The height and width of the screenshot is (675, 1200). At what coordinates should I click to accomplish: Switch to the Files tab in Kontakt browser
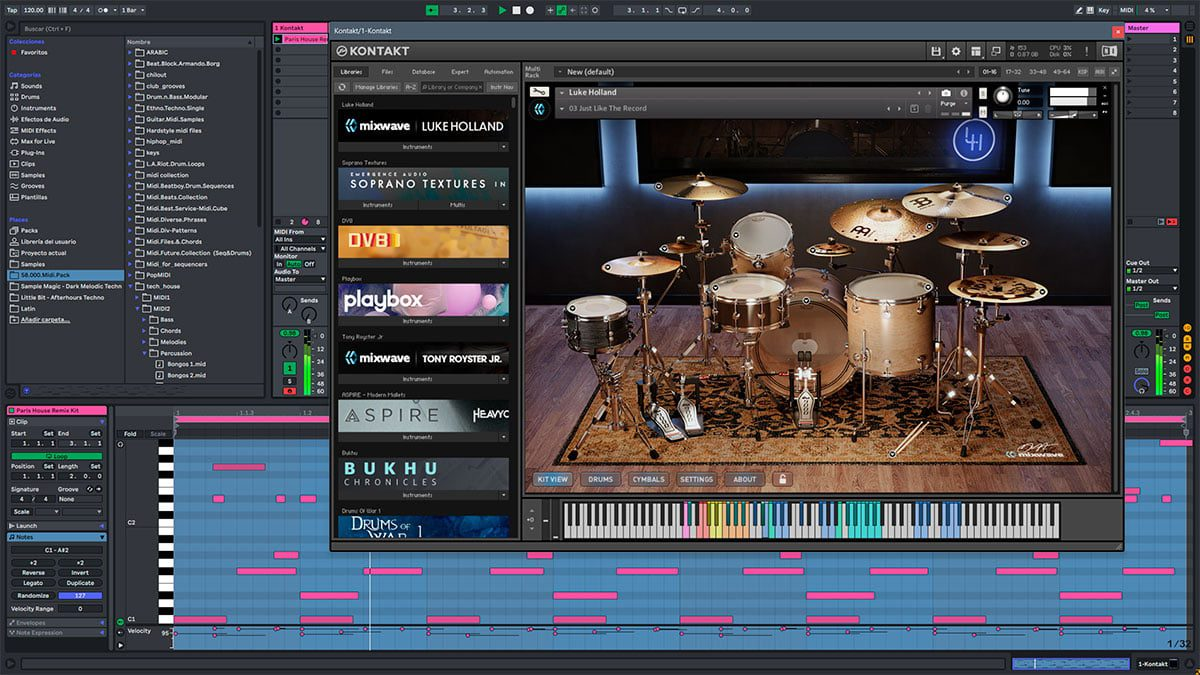point(387,72)
